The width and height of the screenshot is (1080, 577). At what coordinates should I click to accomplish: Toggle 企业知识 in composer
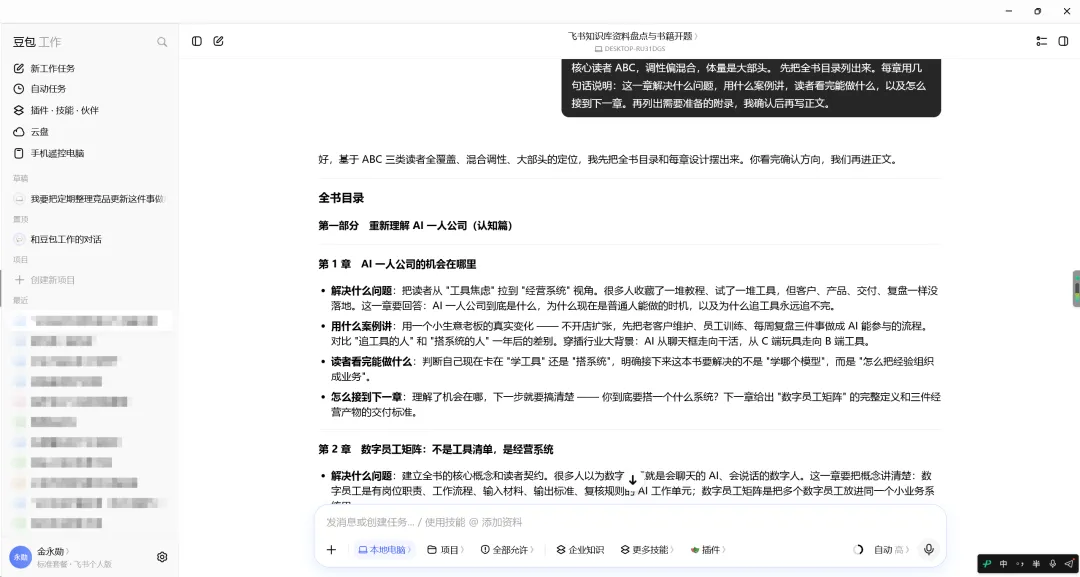click(x=580, y=549)
